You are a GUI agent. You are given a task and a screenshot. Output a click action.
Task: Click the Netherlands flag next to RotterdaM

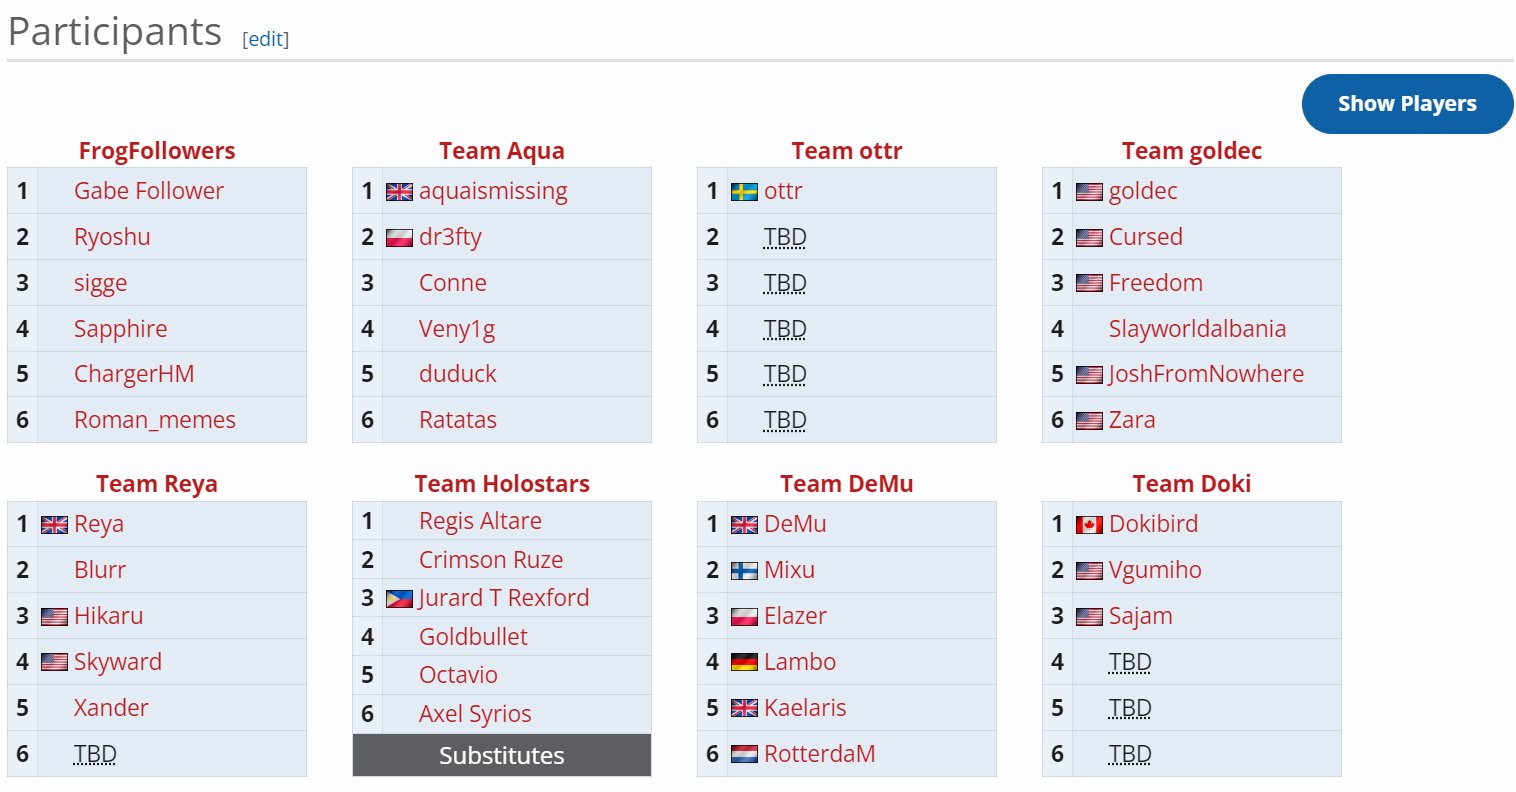[x=744, y=754]
